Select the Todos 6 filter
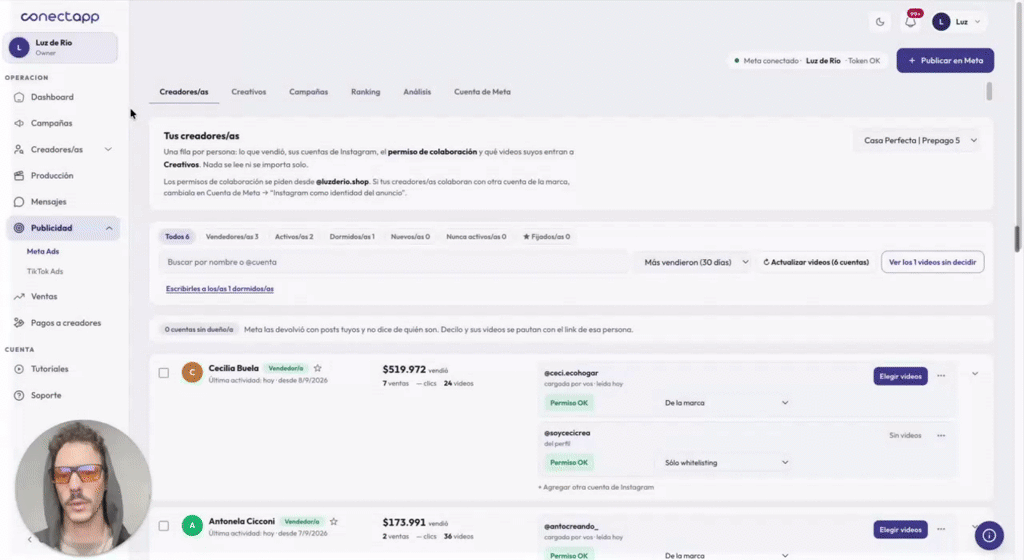Screen dimensions: 1024x560 (x=177, y=237)
